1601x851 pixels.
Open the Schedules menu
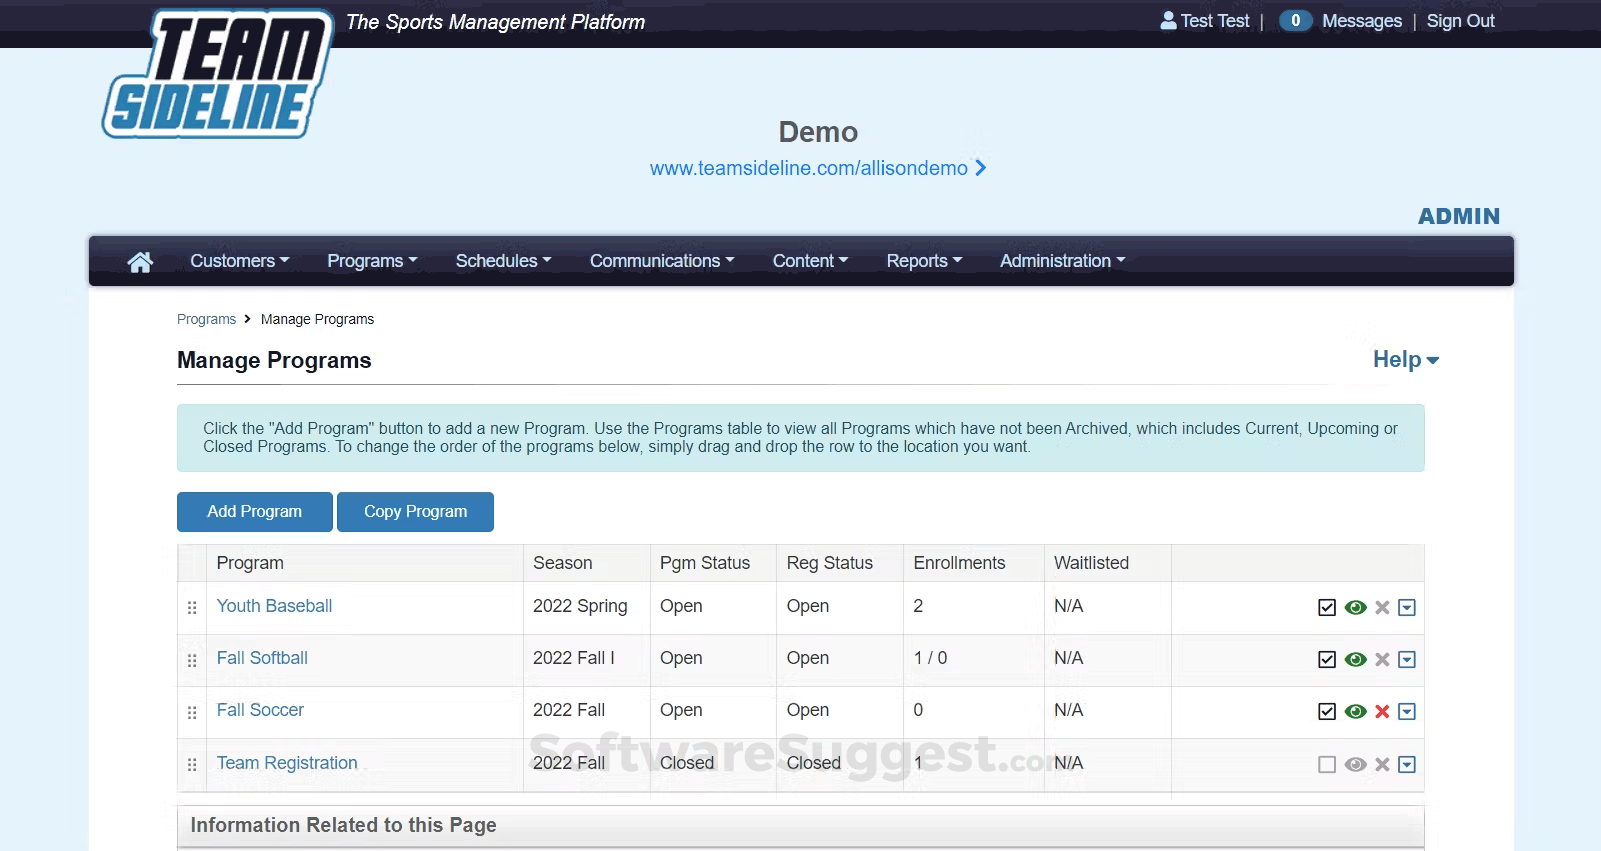[503, 261]
